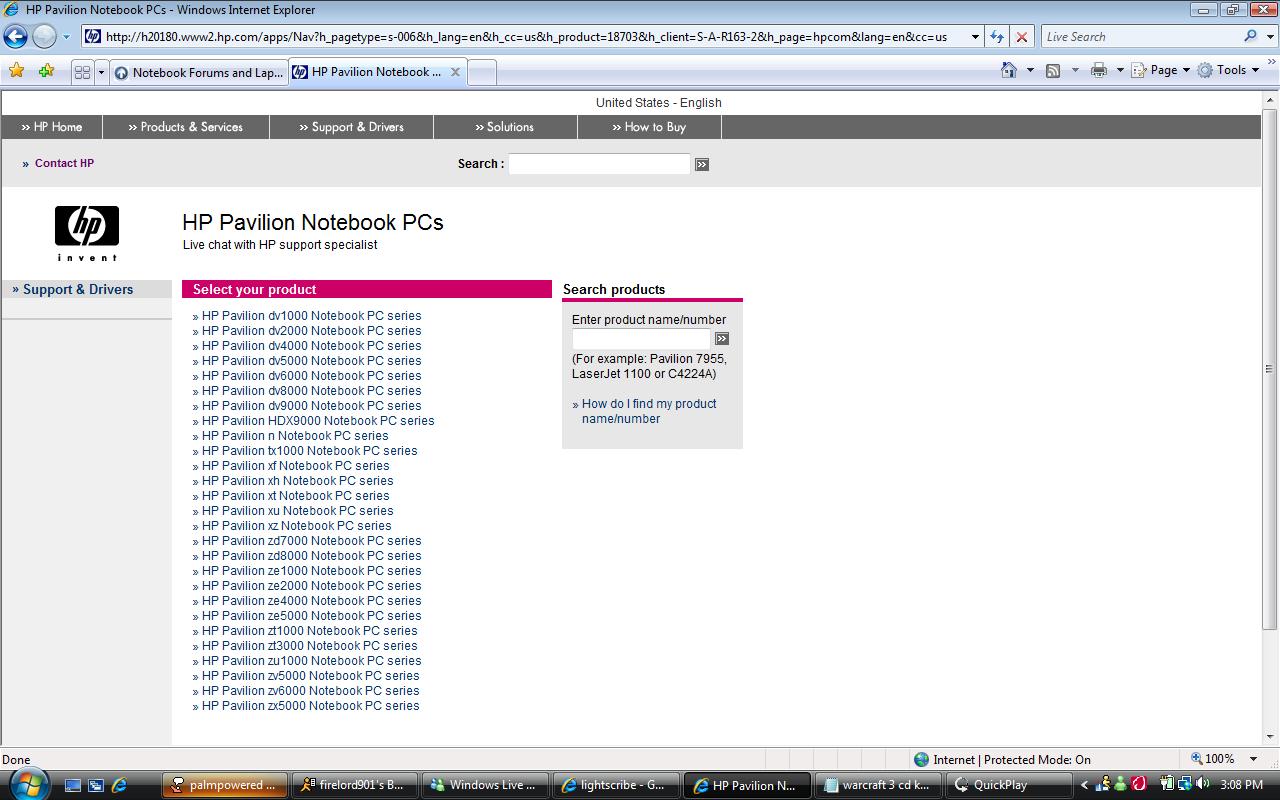This screenshot has width=1280, height=800.
Task: Show hidden system tray icons arrow
Action: click(x=1085, y=785)
